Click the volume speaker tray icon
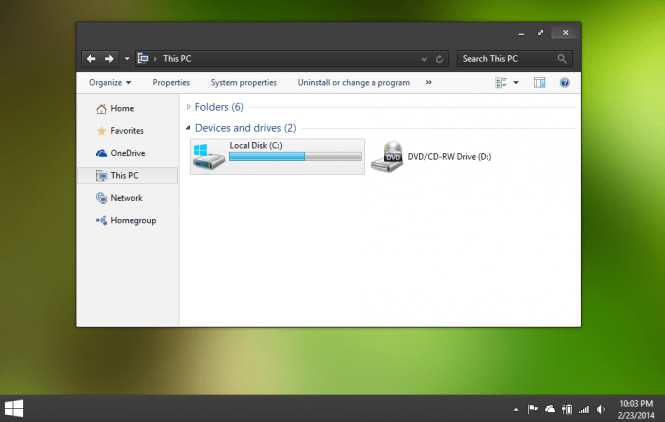Viewport: 665px width, 422px height. pos(600,408)
